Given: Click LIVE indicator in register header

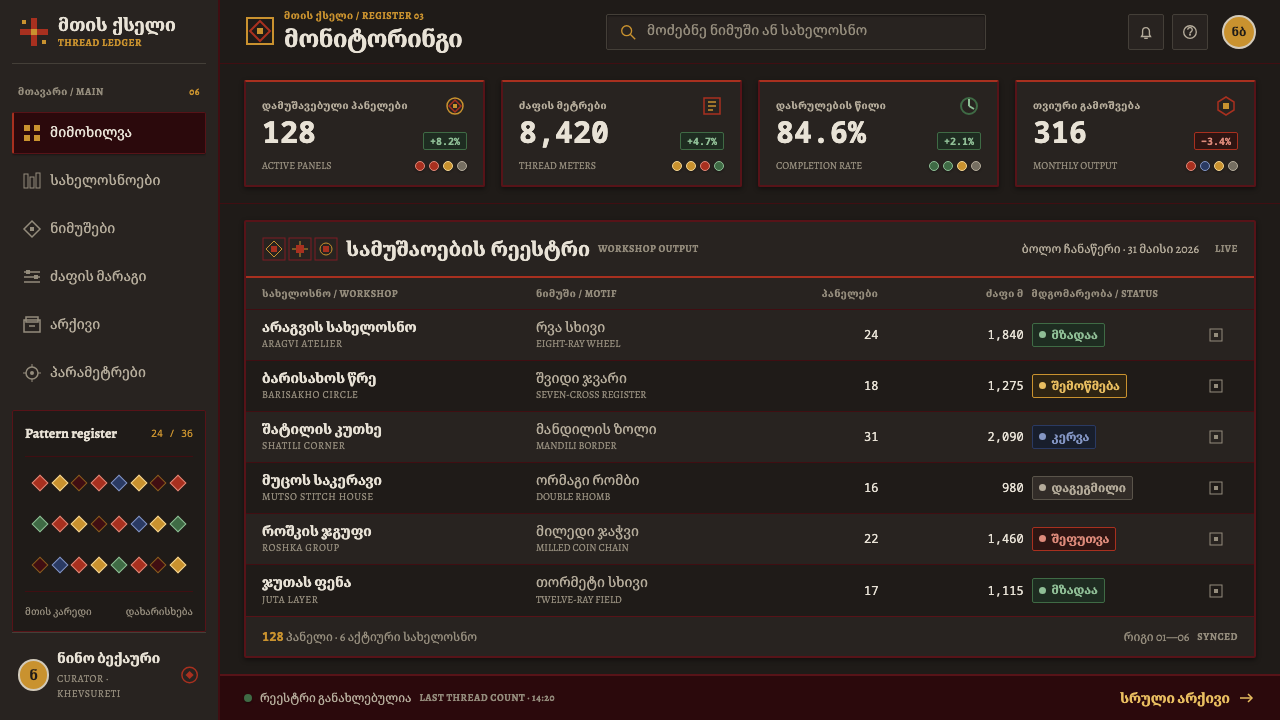Looking at the screenshot, I should coord(1226,249).
